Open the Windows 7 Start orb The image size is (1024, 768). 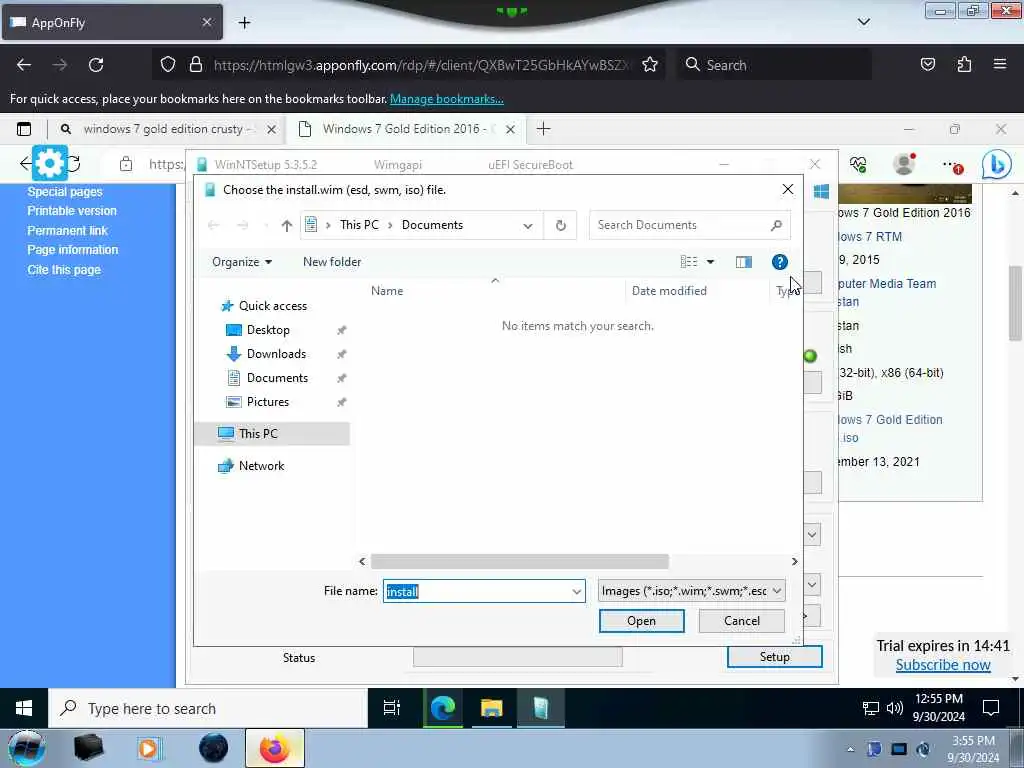(26, 748)
